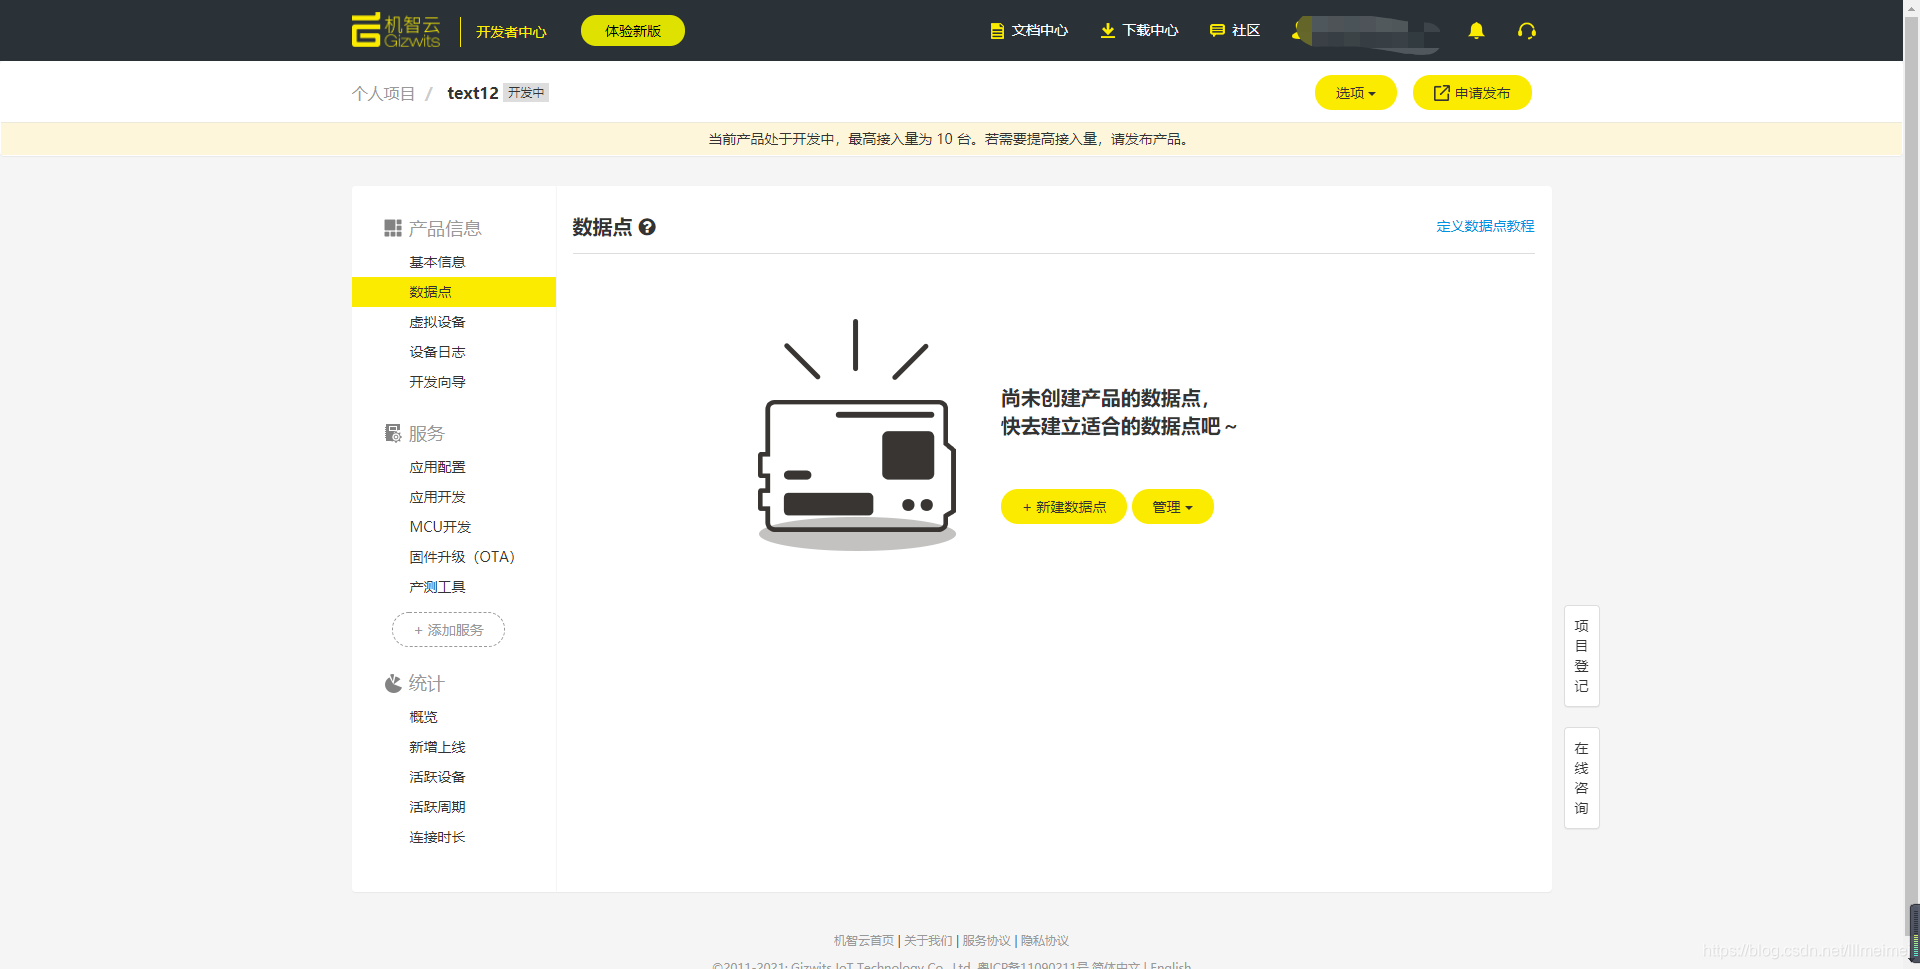
Task: Click the device illustration image
Action: point(857,435)
